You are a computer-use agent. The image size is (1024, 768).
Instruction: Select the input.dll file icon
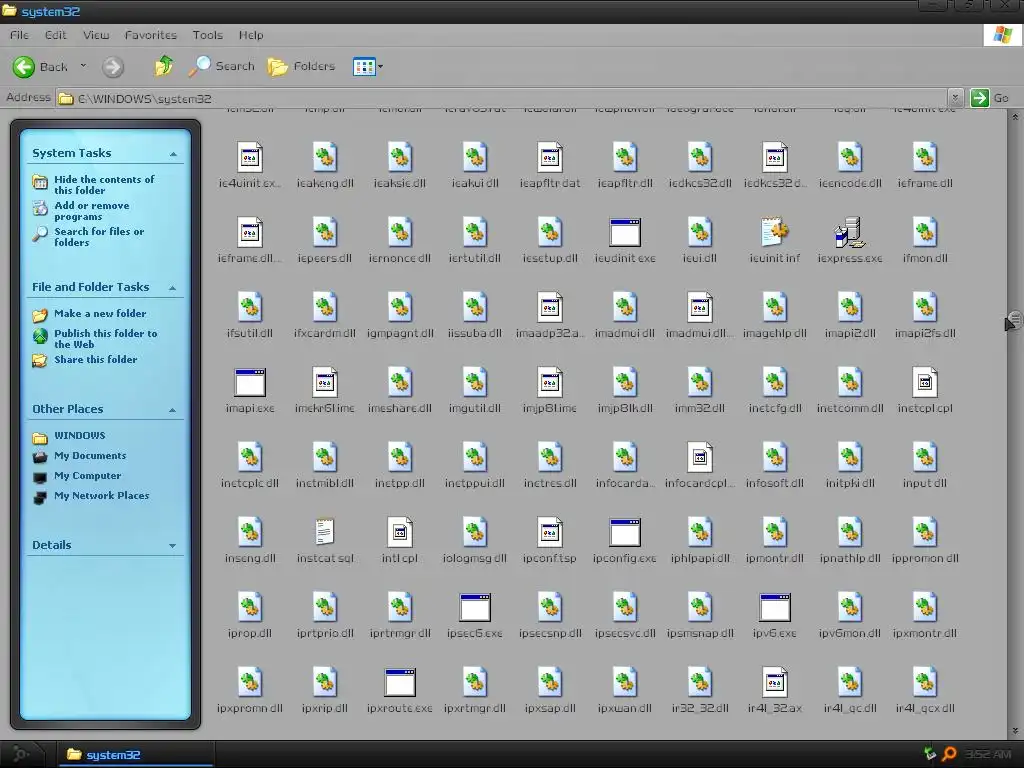click(924, 457)
